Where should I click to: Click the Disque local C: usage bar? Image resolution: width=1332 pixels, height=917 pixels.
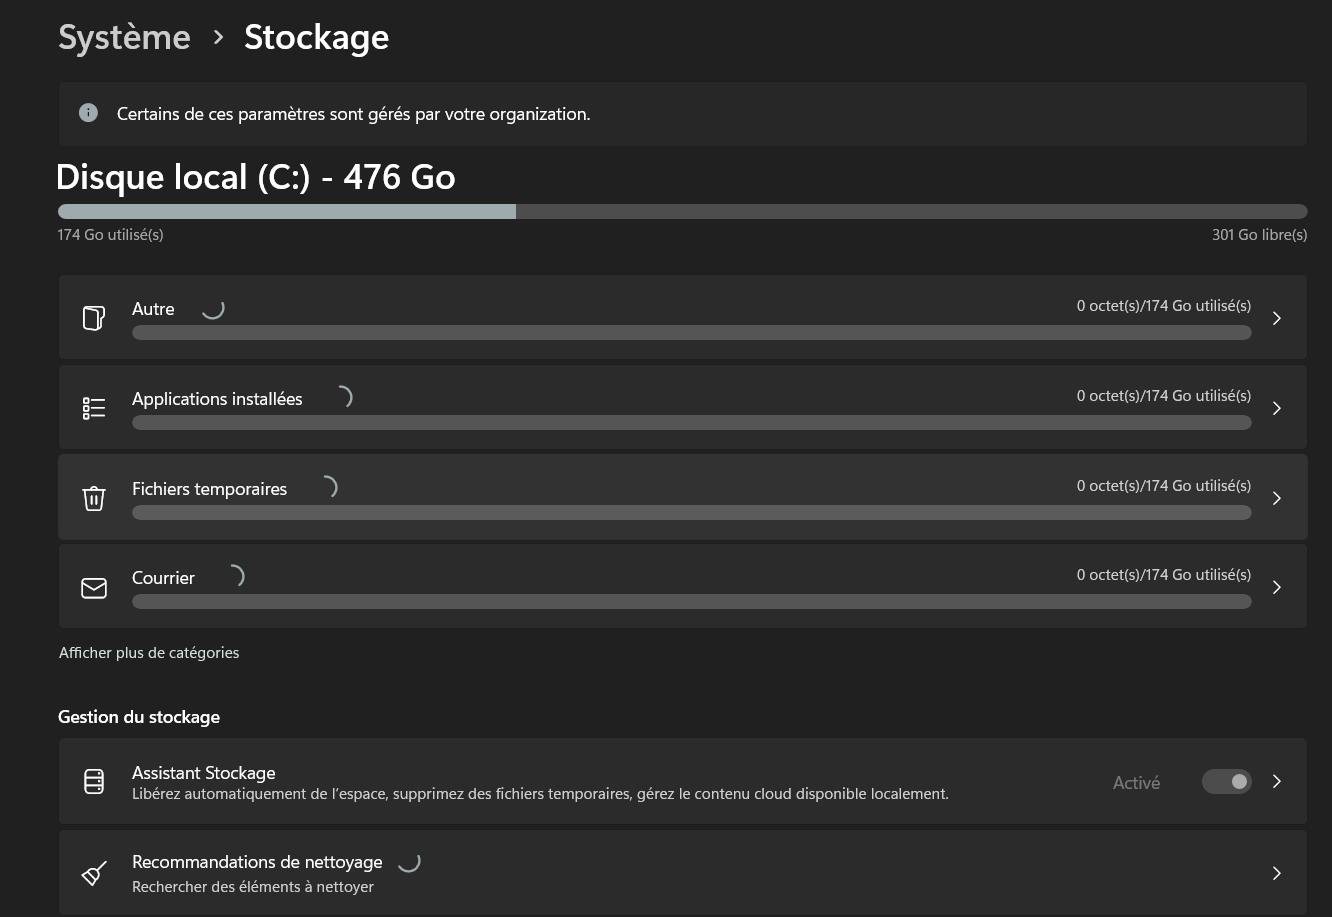[682, 211]
